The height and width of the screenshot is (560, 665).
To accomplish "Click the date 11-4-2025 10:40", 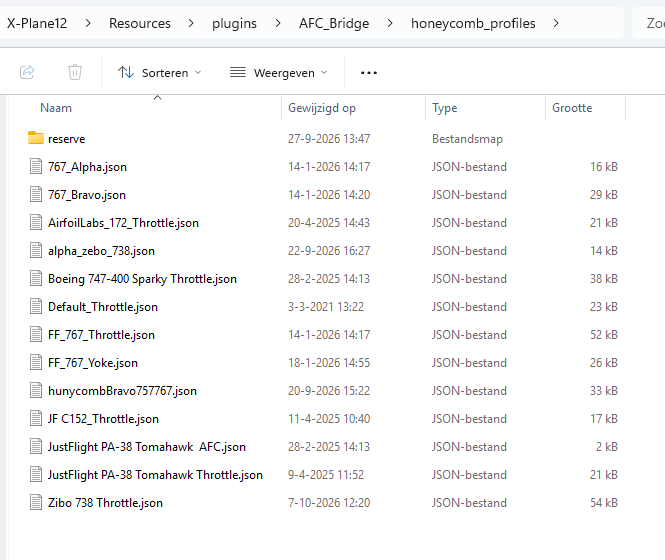I will pos(329,419).
